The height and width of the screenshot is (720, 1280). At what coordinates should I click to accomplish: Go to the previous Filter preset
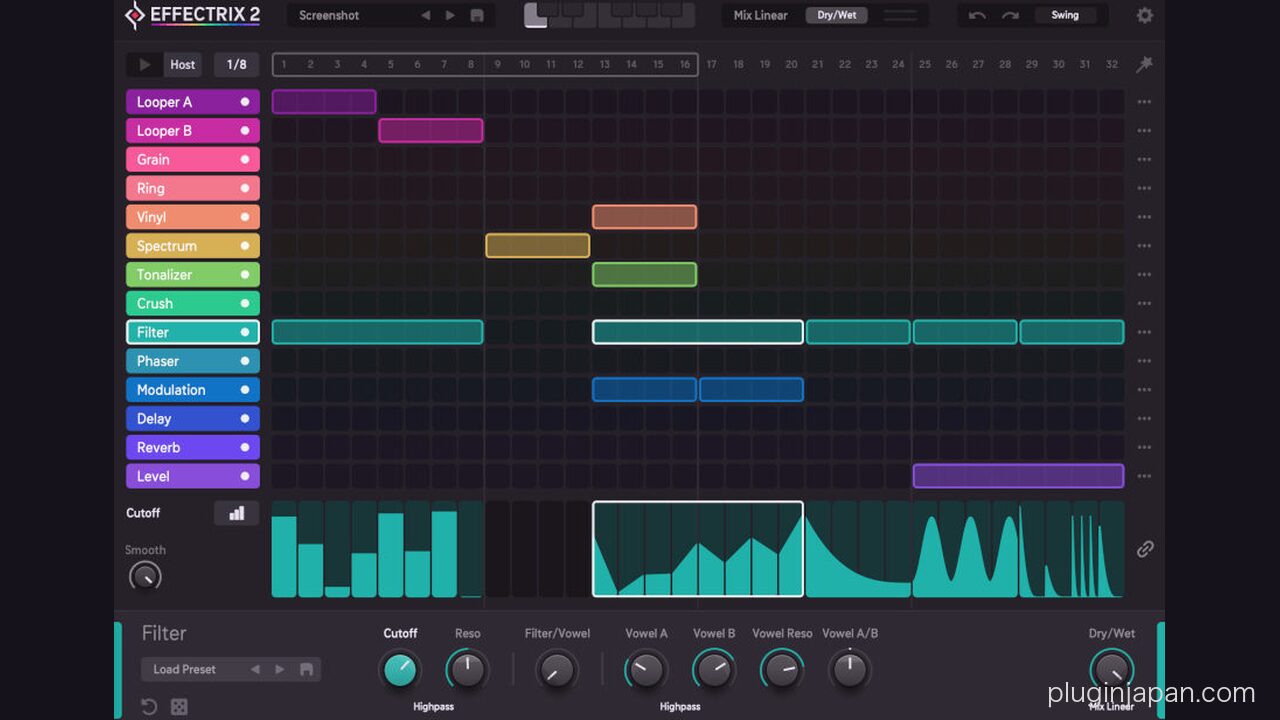coord(255,669)
